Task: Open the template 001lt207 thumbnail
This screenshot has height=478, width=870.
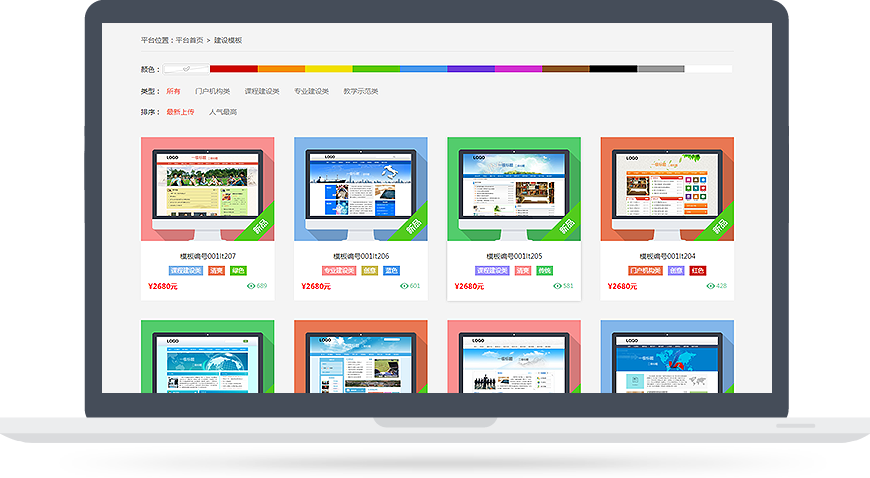Action: click(208, 189)
